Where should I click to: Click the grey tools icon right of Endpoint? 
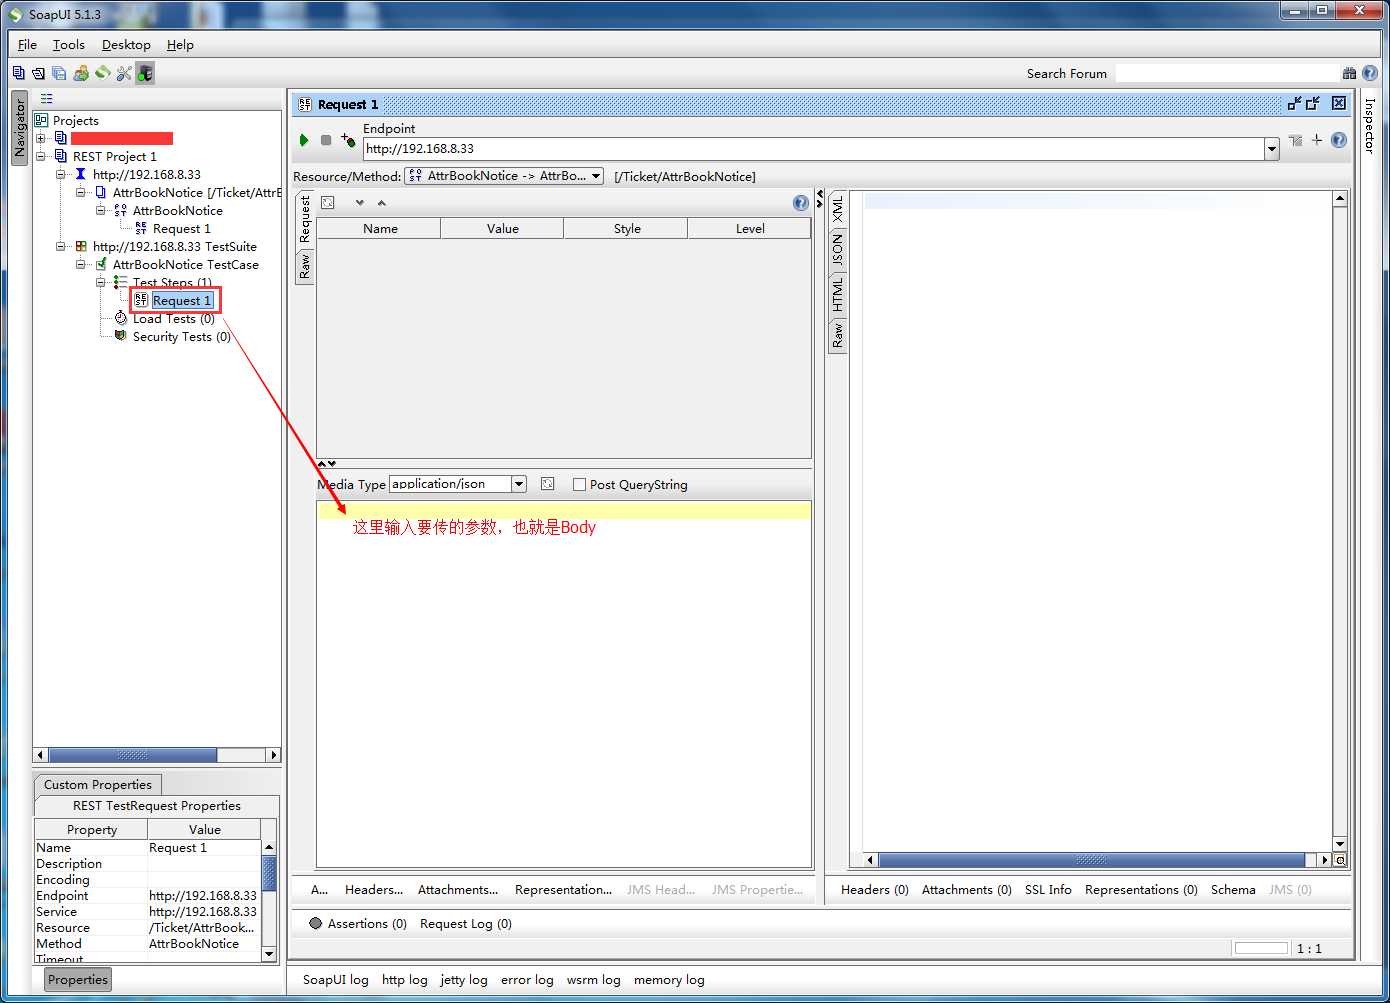point(1295,140)
